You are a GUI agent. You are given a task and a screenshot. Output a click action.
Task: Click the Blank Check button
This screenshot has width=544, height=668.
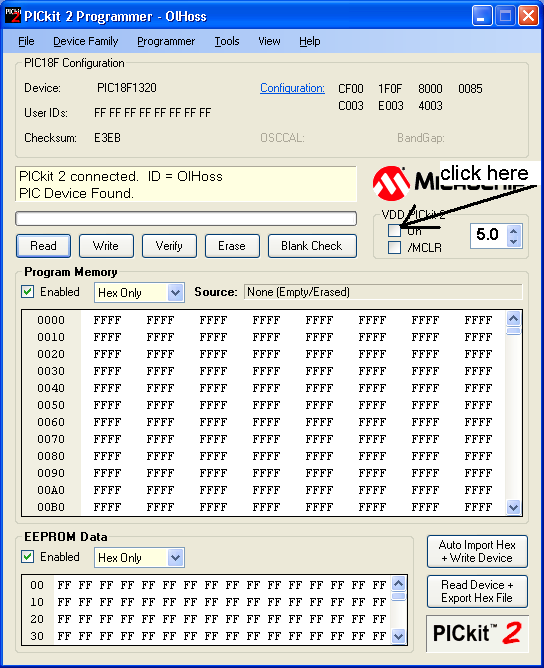(312, 246)
